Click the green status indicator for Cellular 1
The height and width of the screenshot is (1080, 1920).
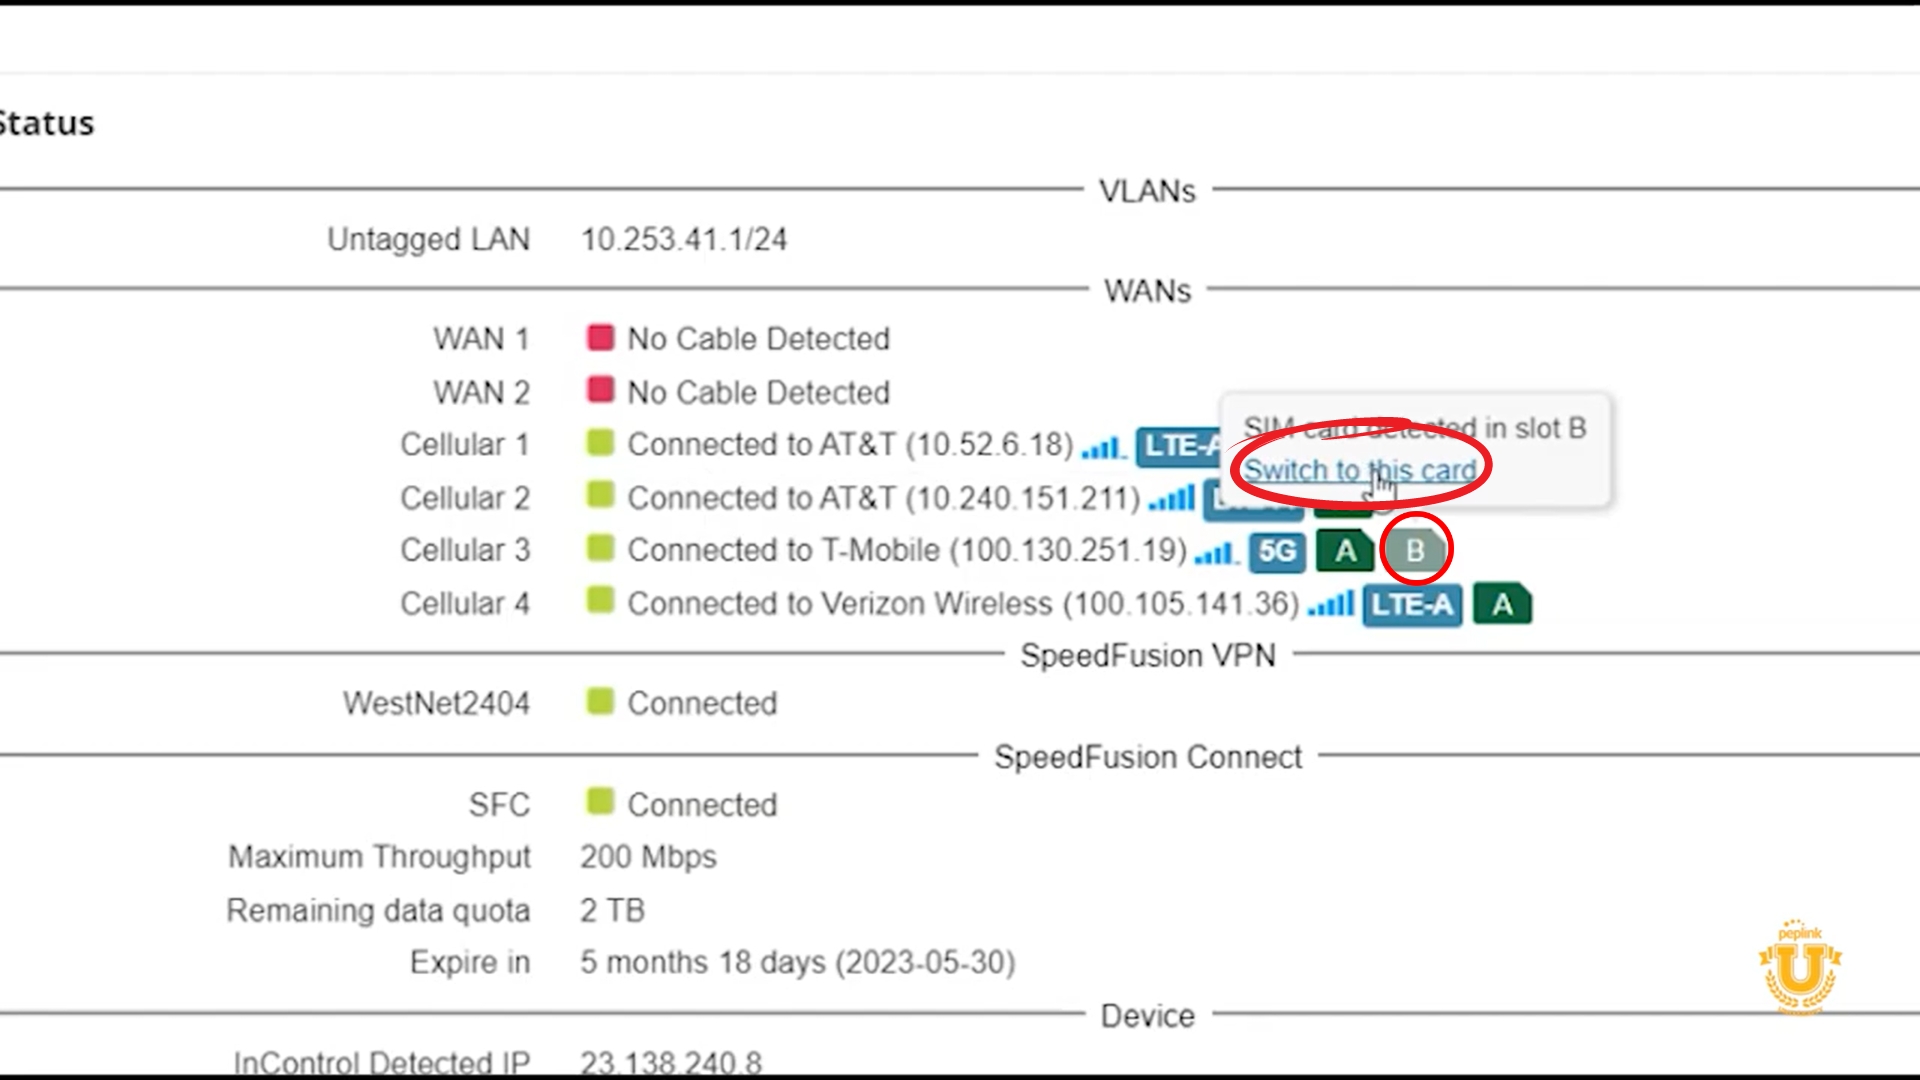[601, 443]
